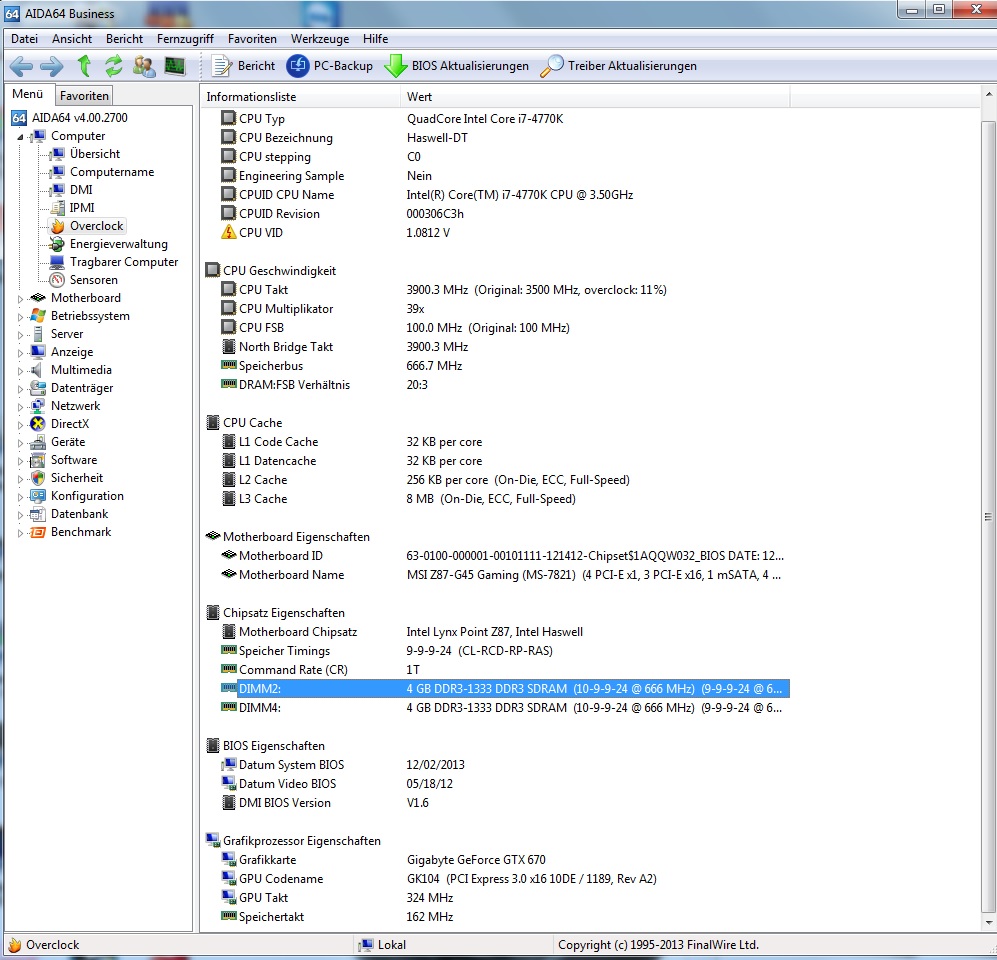Image resolution: width=997 pixels, height=960 pixels.
Task: Open the Favoriten menu
Action: point(252,39)
